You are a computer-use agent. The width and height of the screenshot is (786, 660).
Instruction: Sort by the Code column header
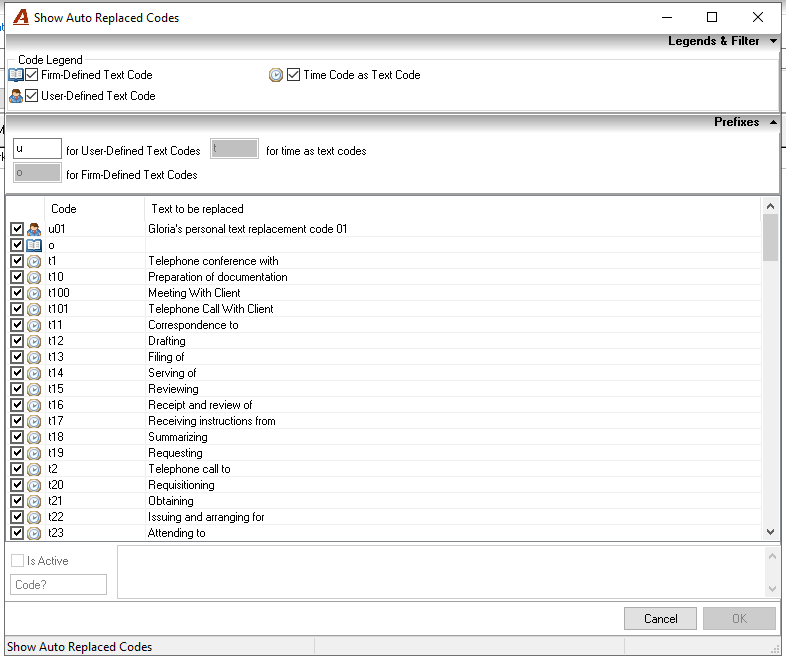(x=95, y=209)
